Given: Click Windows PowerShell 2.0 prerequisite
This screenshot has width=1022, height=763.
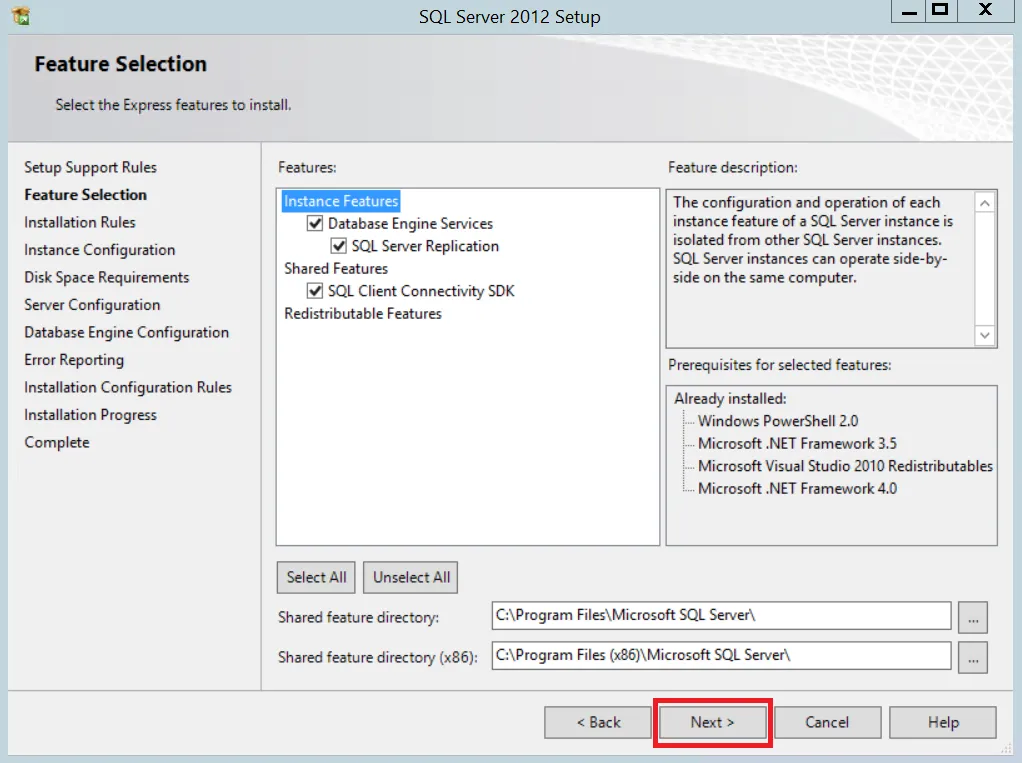Looking at the screenshot, I should coord(778,421).
